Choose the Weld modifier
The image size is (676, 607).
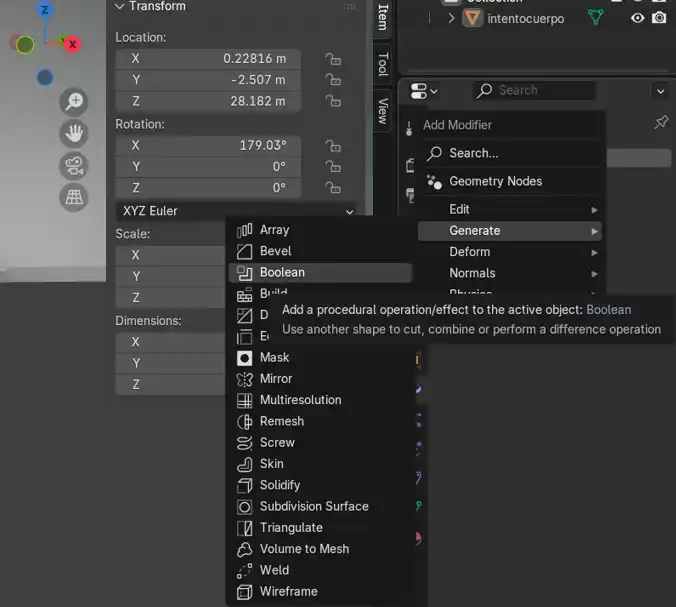point(320,570)
